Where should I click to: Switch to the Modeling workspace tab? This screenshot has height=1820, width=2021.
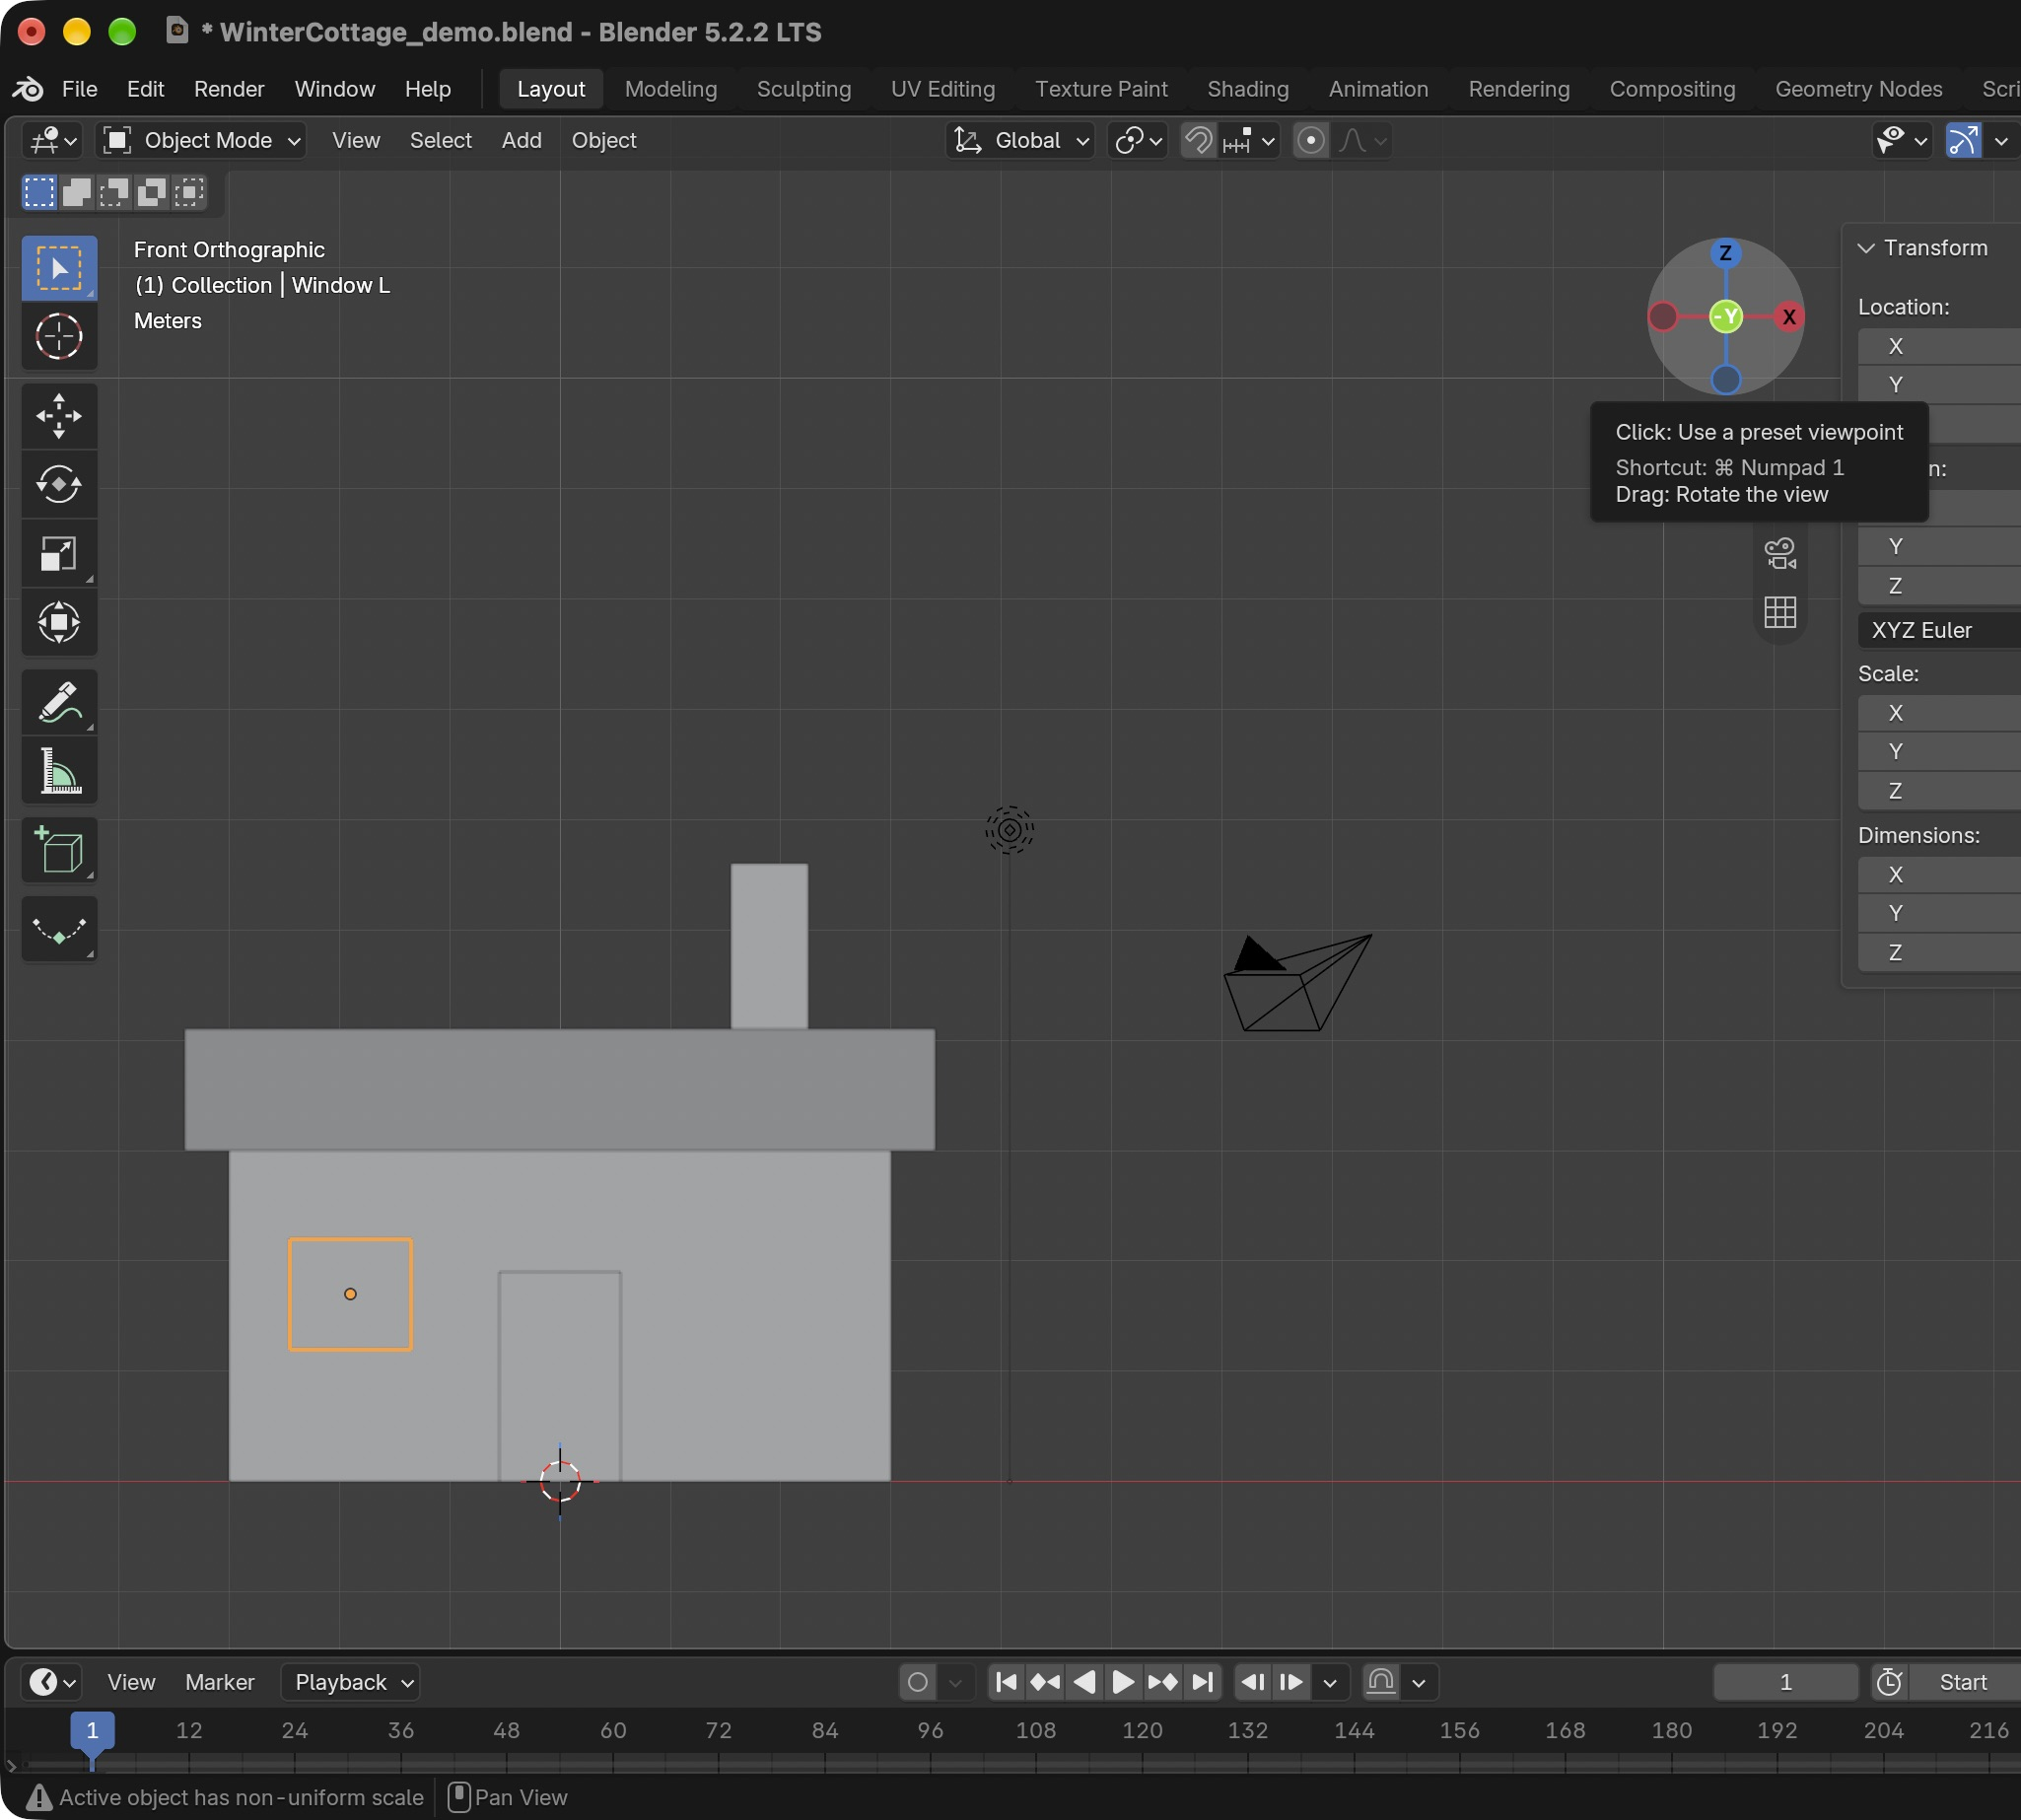671,89
